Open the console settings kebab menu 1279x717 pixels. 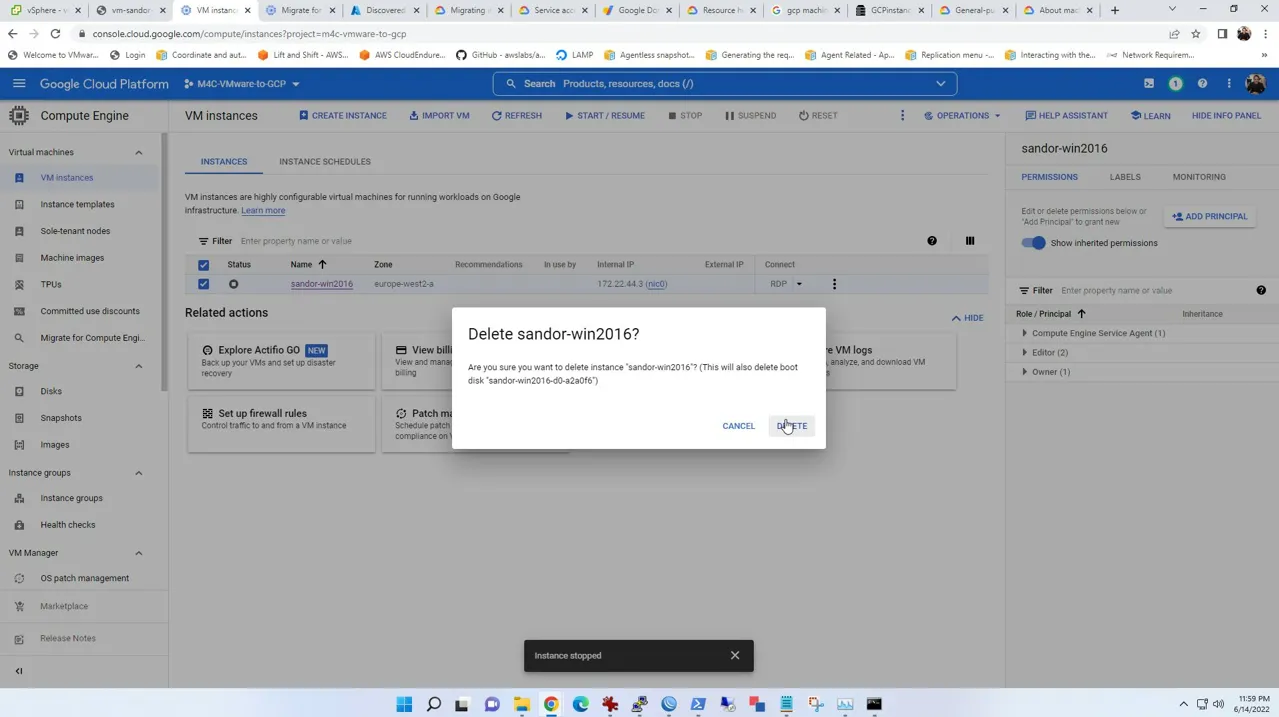(1229, 84)
